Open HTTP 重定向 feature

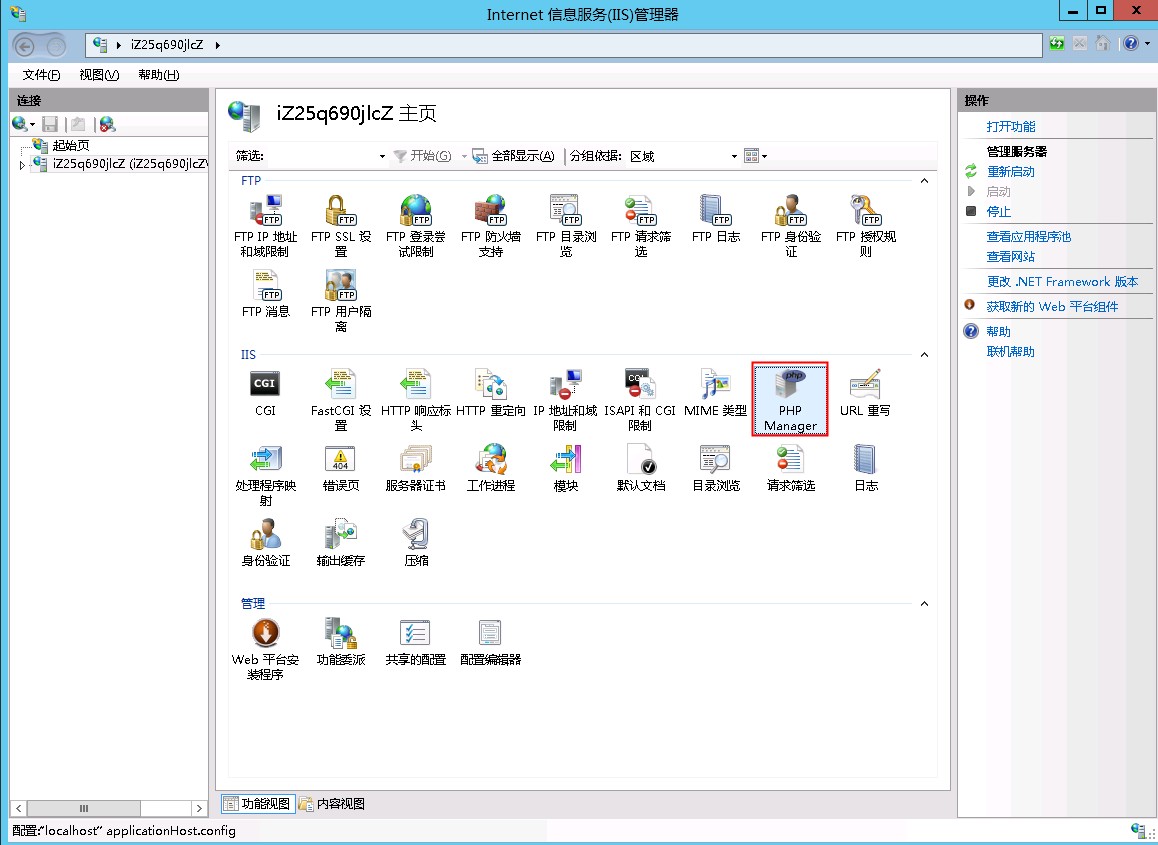point(491,393)
